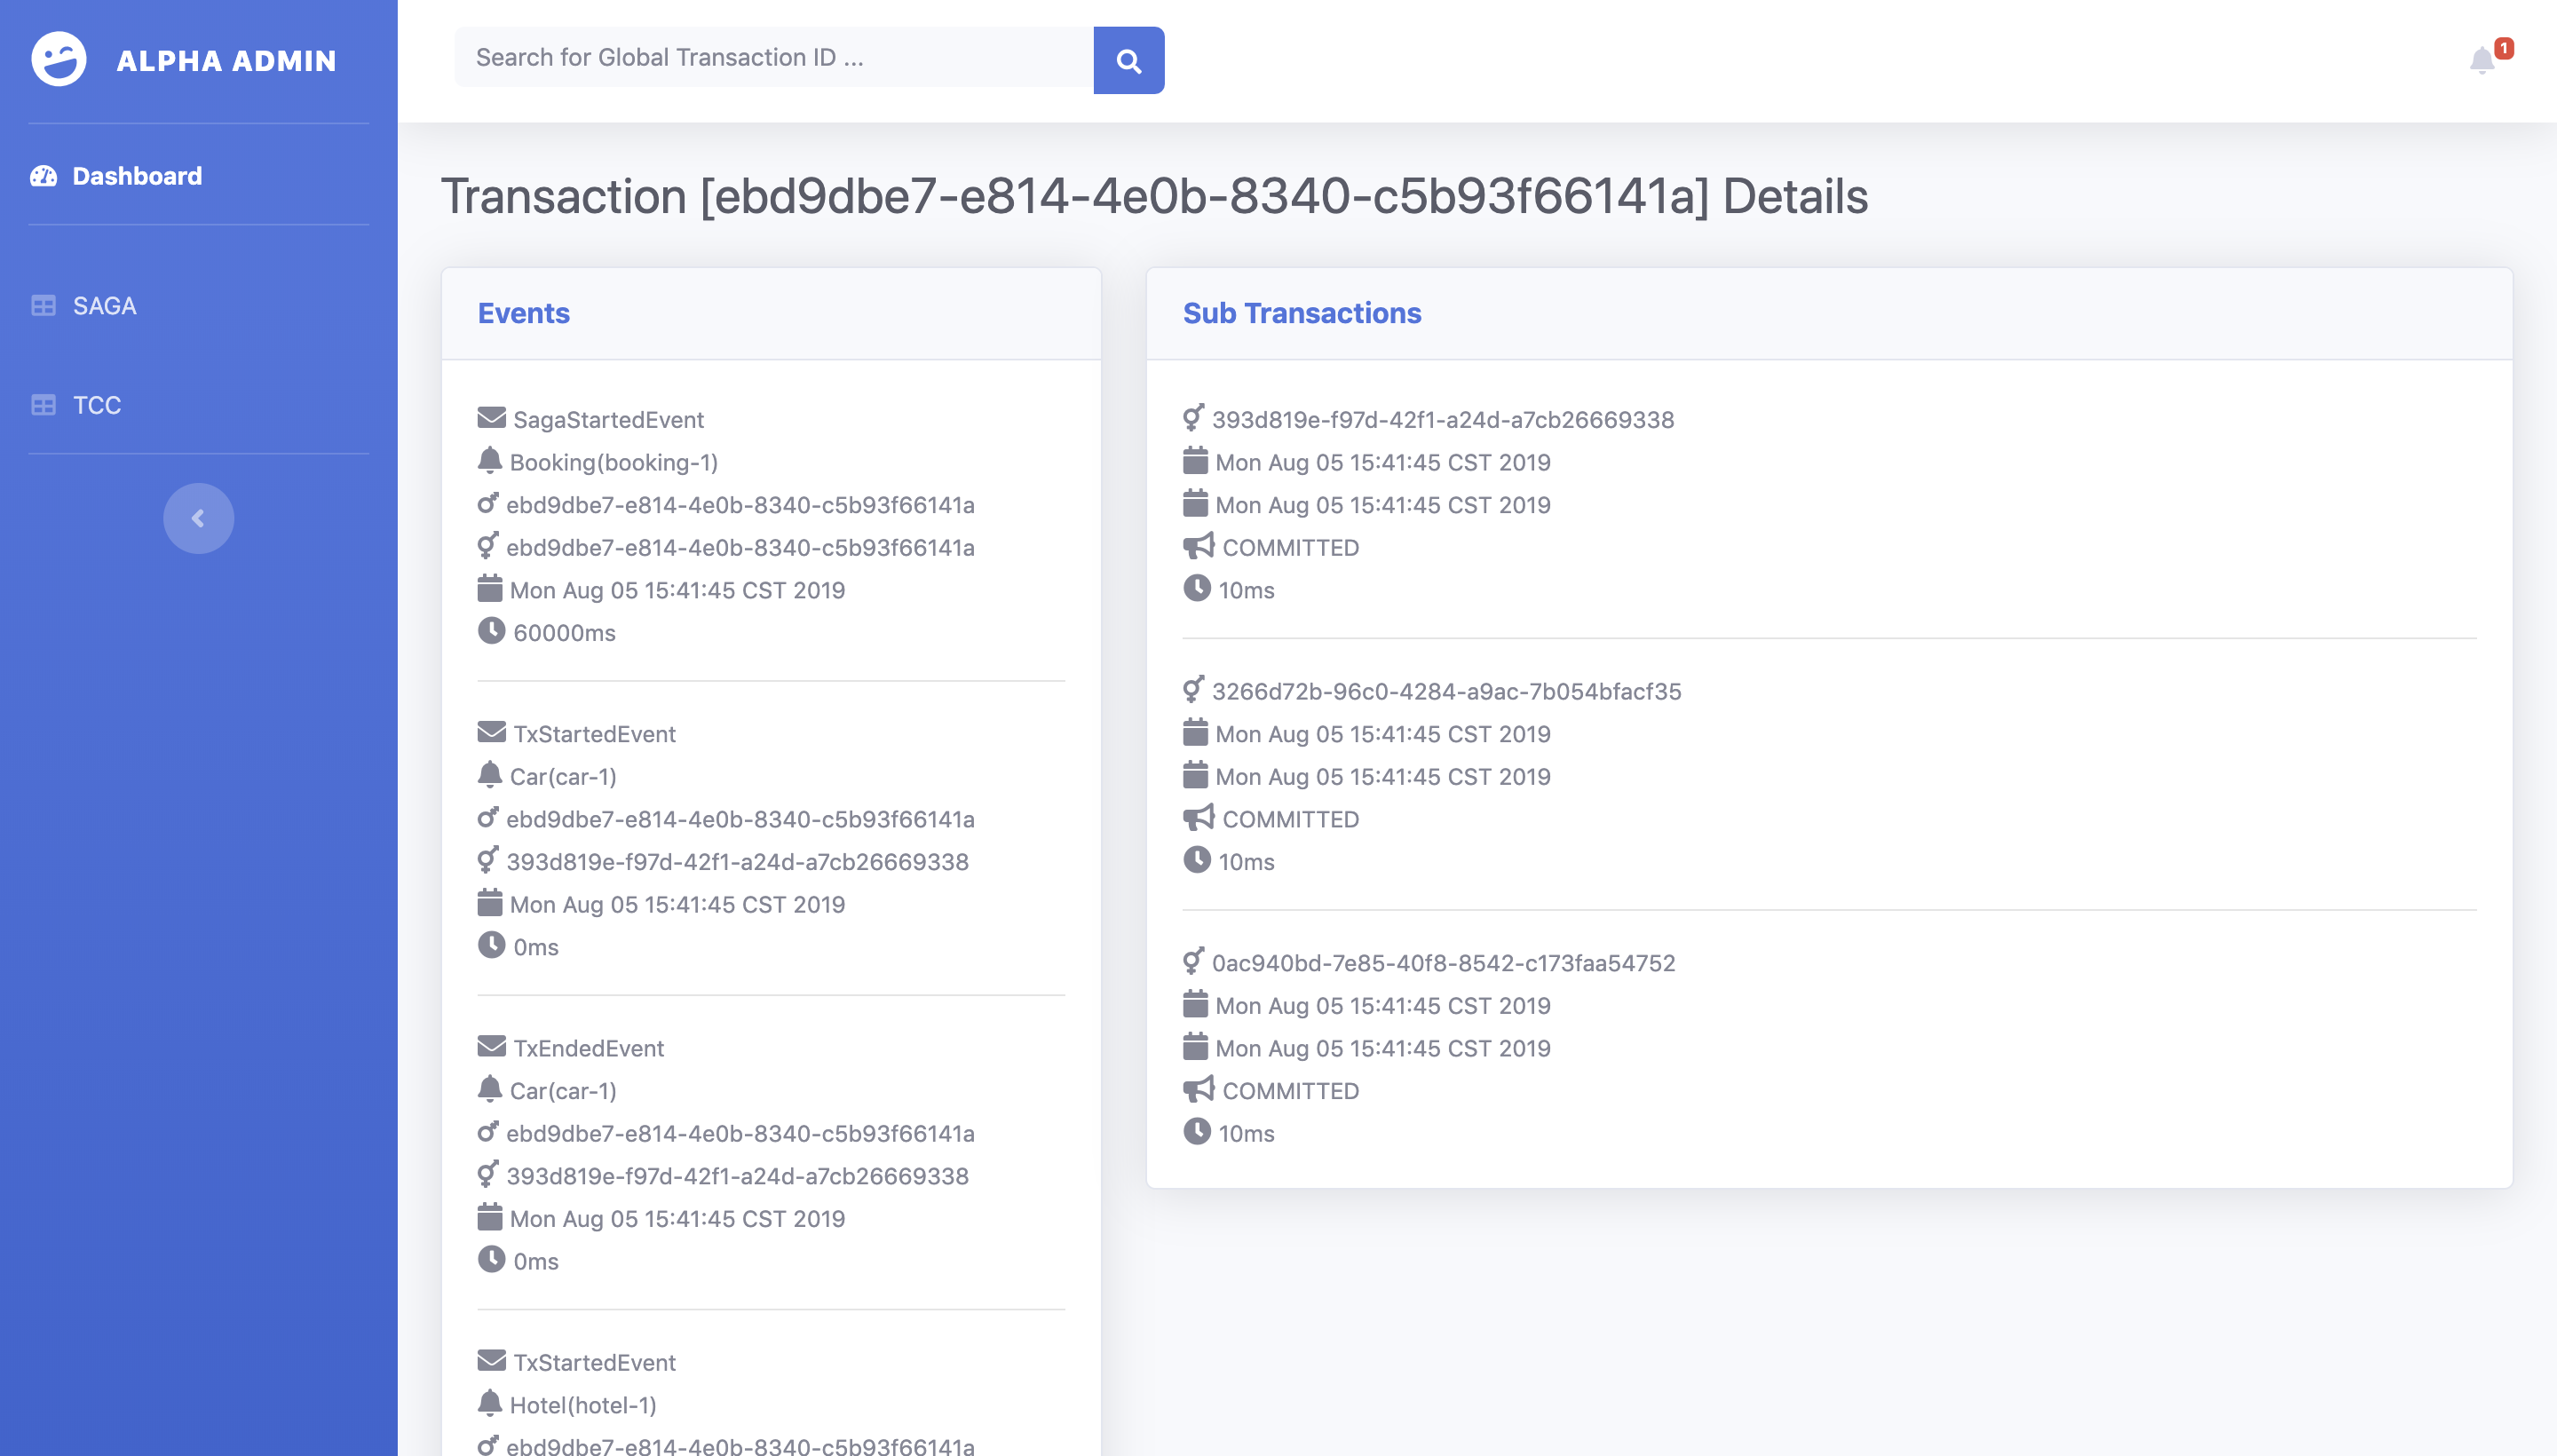The width and height of the screenshot is (2557, 1456).
Task: Click the bell icon beside Booking(booking-1)
Action: 489,460
